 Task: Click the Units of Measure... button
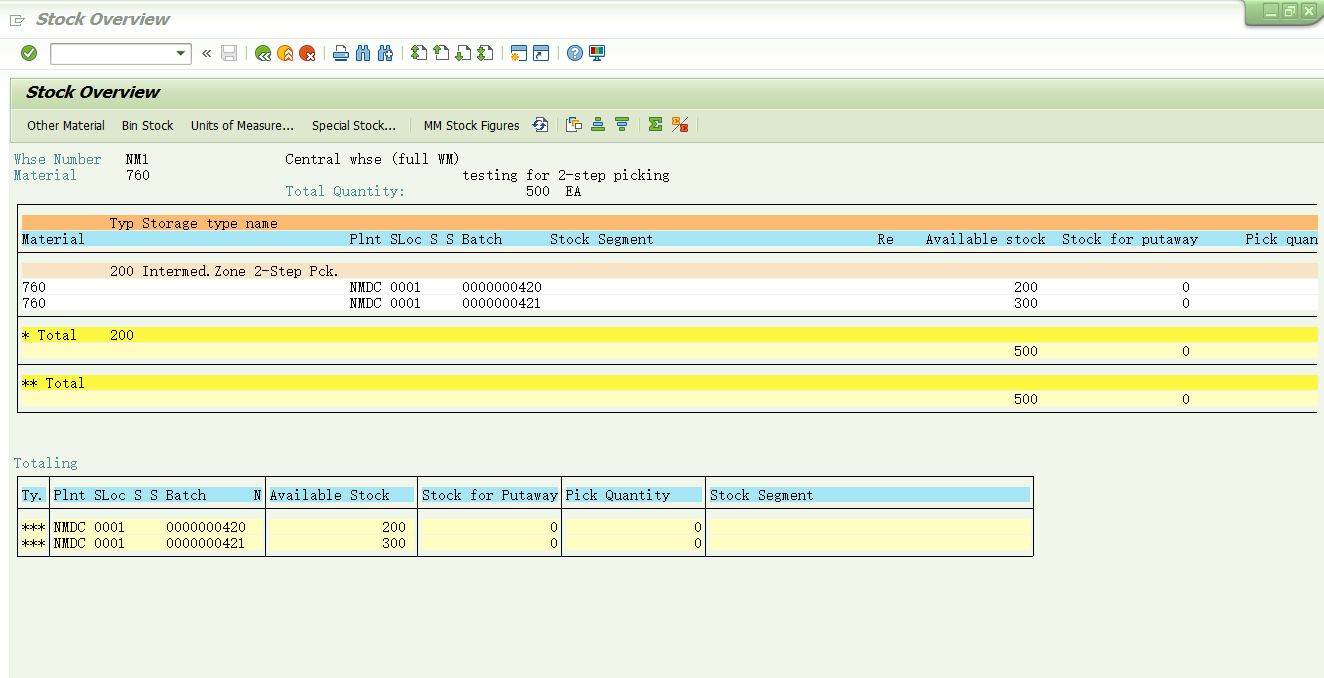243,126
